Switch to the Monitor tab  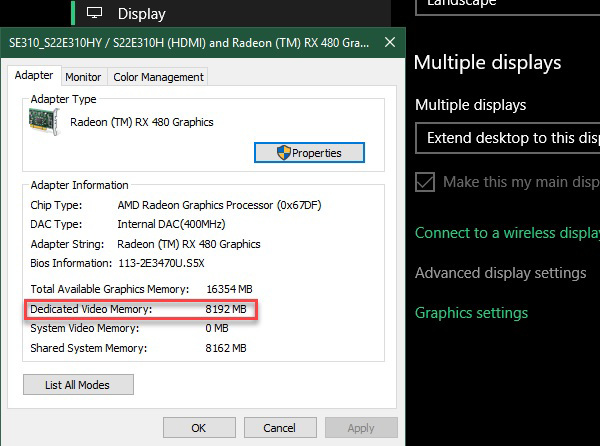coord(83,77)
